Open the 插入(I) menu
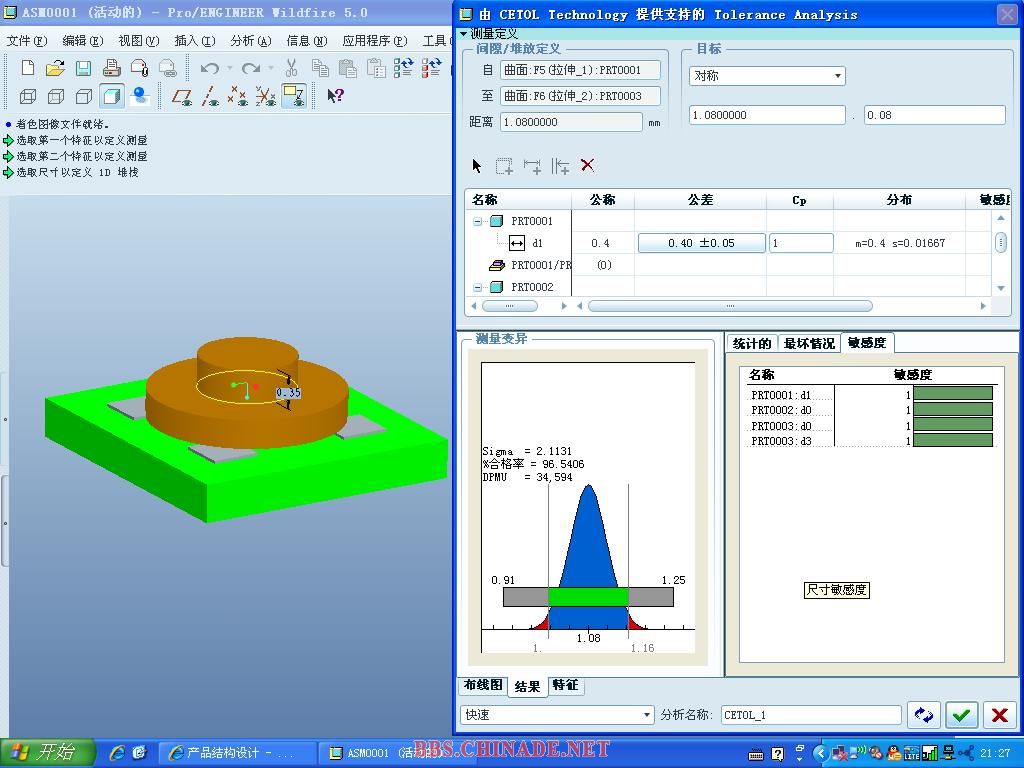 pos(195,41)
